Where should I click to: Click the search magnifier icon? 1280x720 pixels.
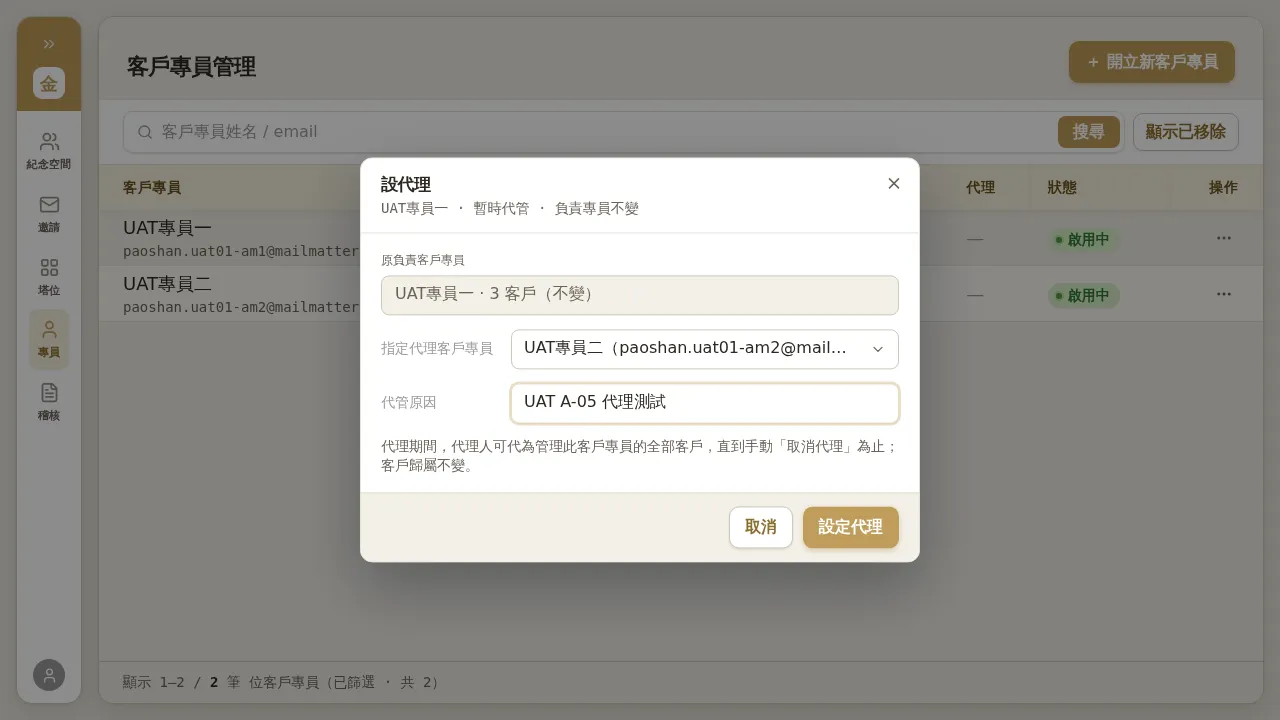[x=145, y=132]
